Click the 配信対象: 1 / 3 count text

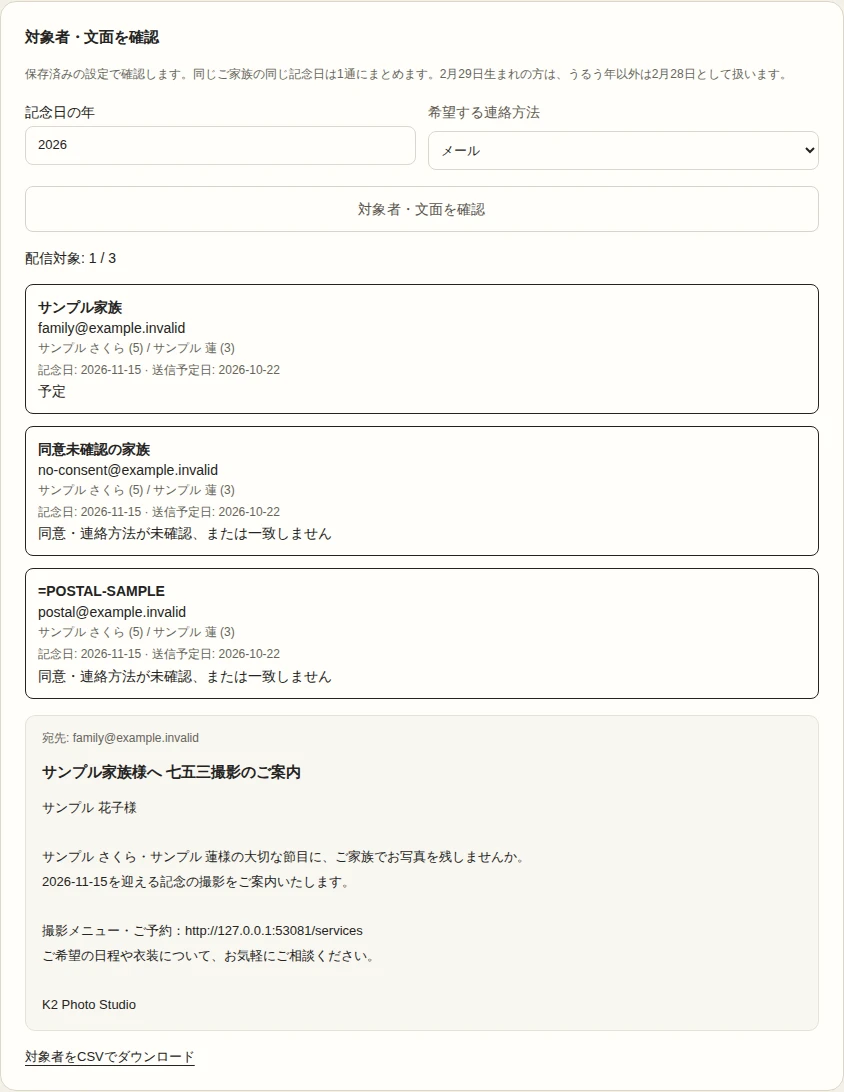(70, 258)
